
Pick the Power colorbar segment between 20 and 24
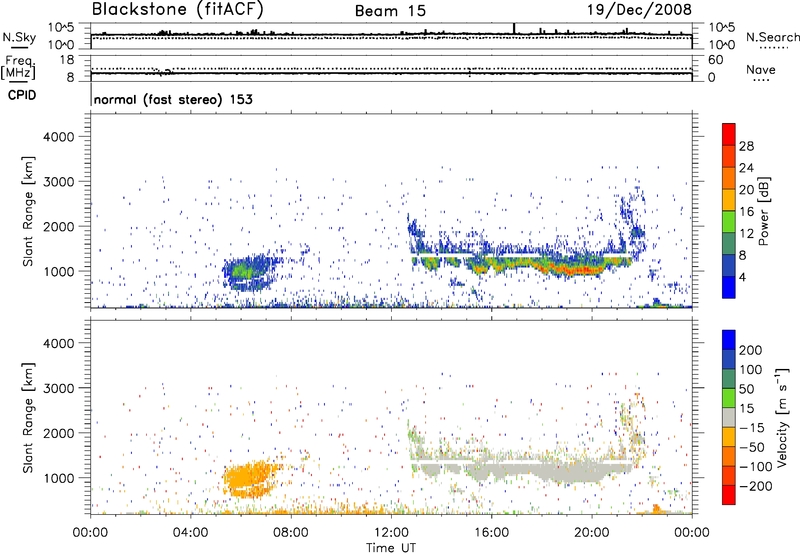tap(729, 178)
